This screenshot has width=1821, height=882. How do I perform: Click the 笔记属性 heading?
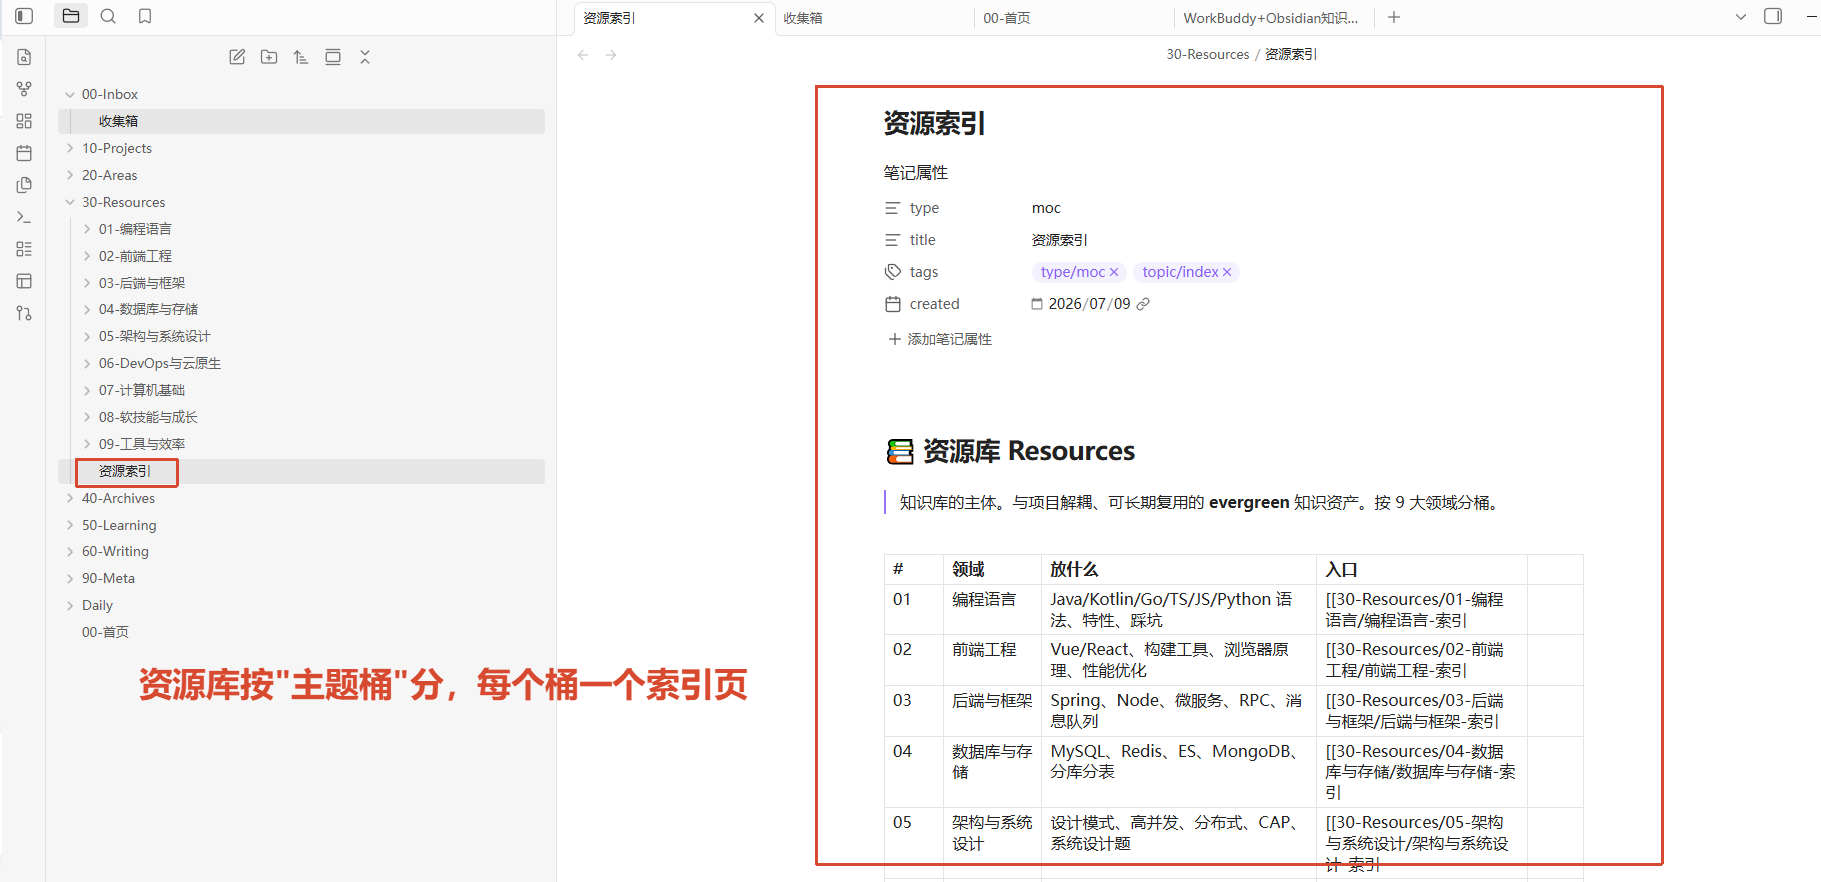point(915,173)
